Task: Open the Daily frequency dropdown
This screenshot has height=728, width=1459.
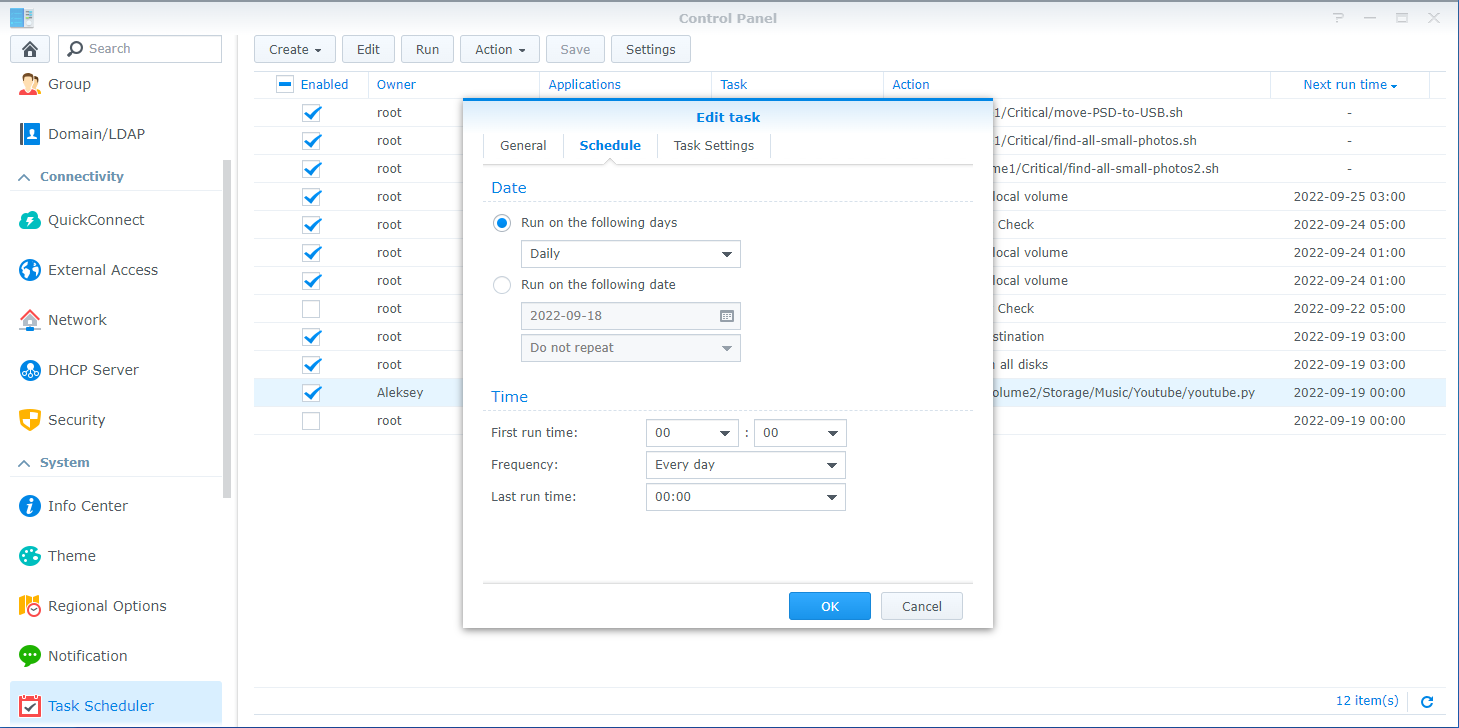Action: coord(630,254)
